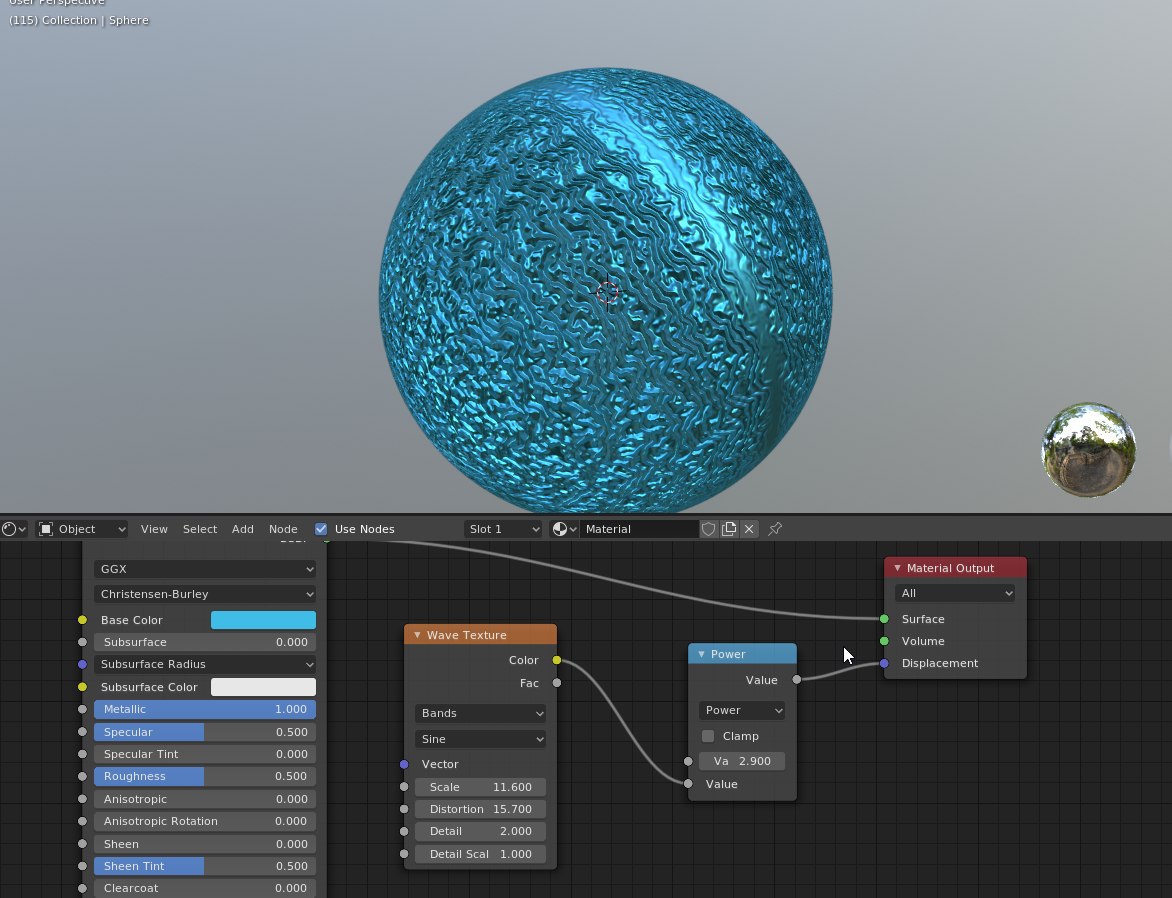Browse materials with the sphere icon
The width and height of the screenshot is (1172, 898).
pos(564,529)
